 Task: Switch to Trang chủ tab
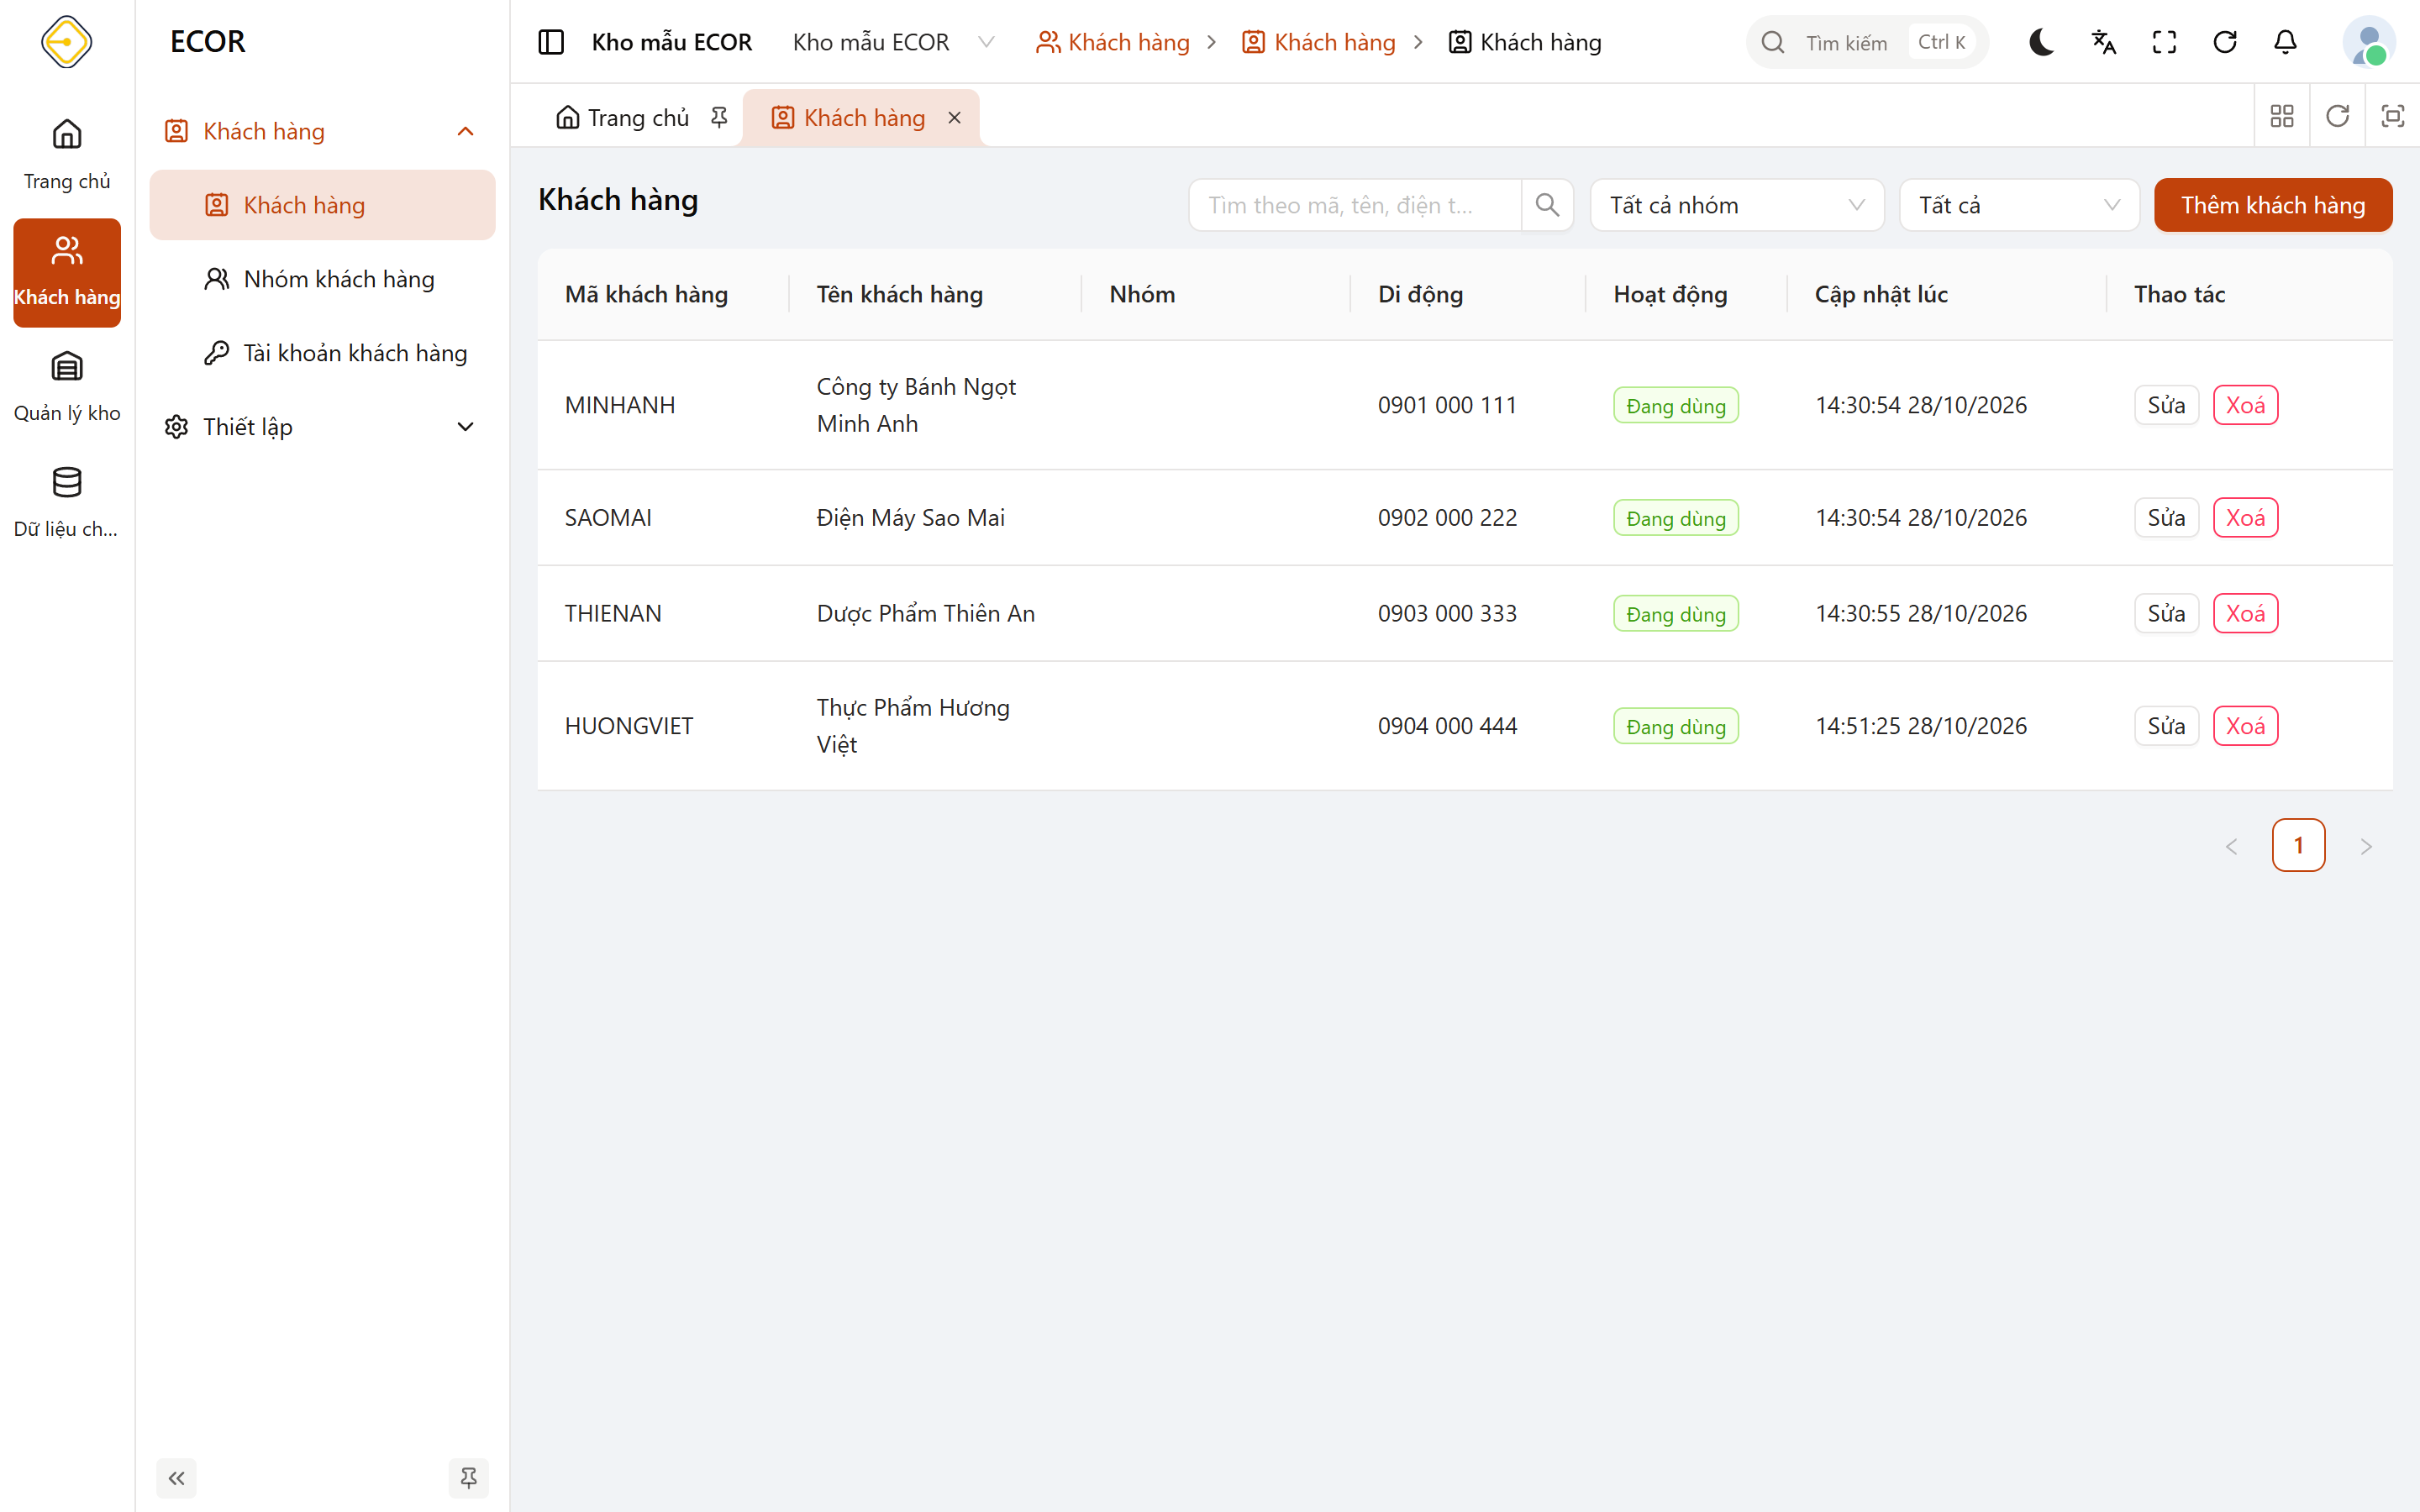639,118
